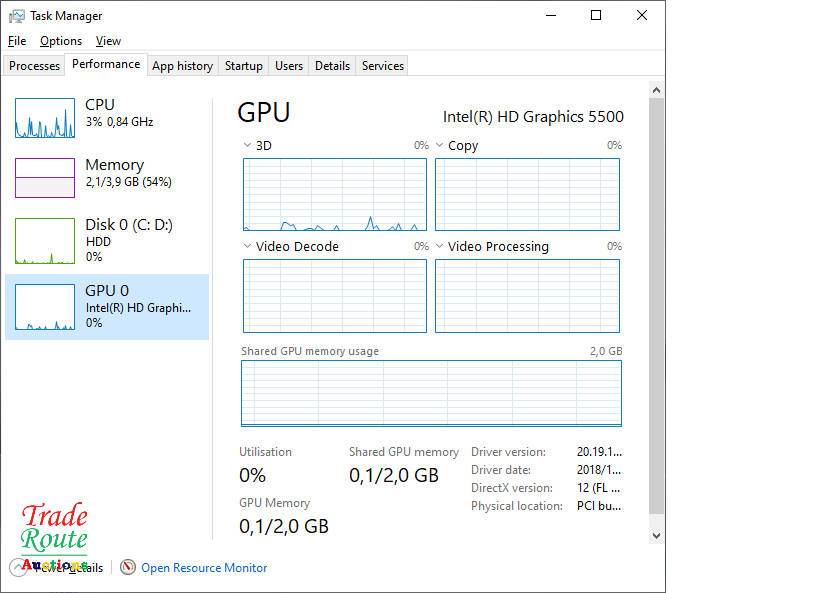Screen dimensions: 819x593
Task: Select the CPU usage graph thumbnail
Action: [45, 118]
